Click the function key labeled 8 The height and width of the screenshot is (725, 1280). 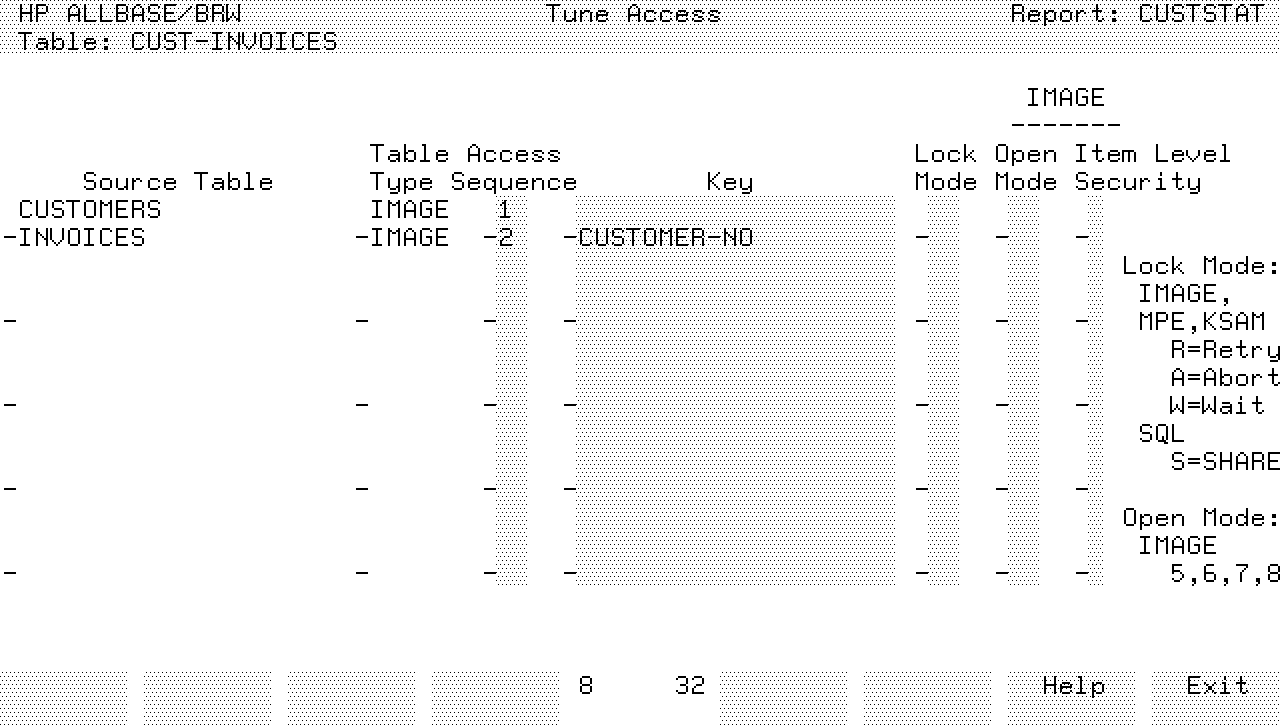585,686
